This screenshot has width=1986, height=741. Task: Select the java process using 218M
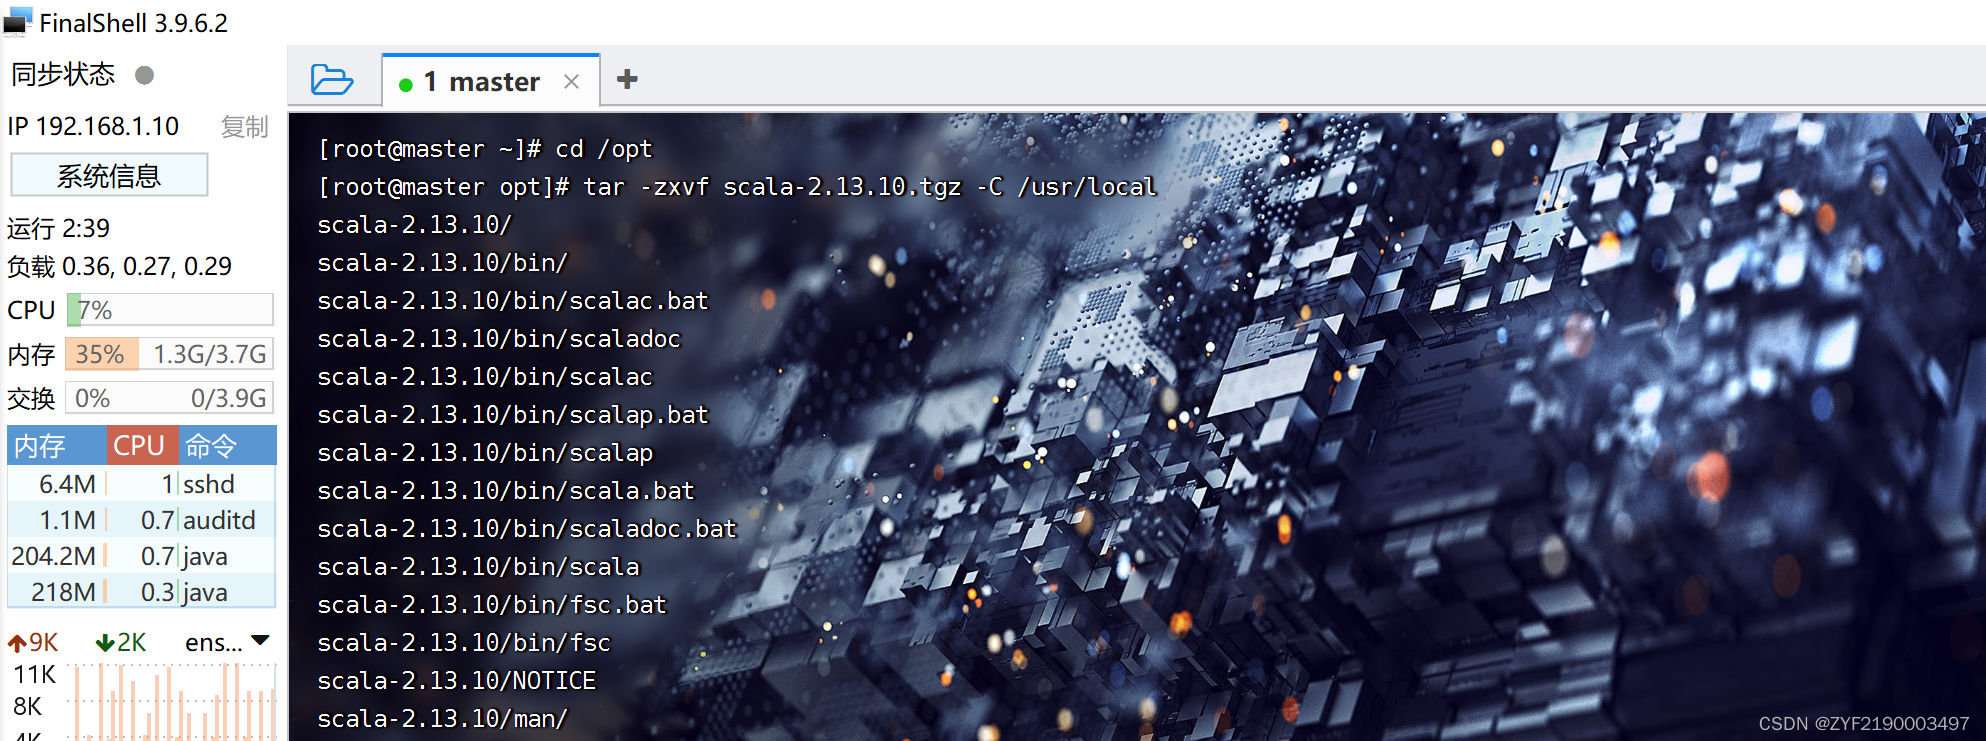tap(141, 592)
